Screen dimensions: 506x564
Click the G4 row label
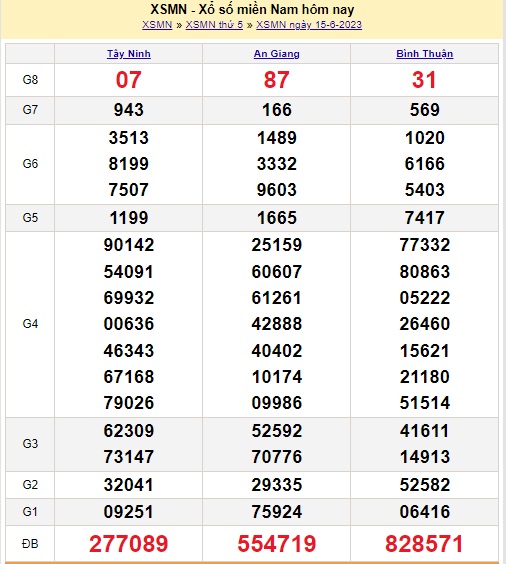point(30,324)
